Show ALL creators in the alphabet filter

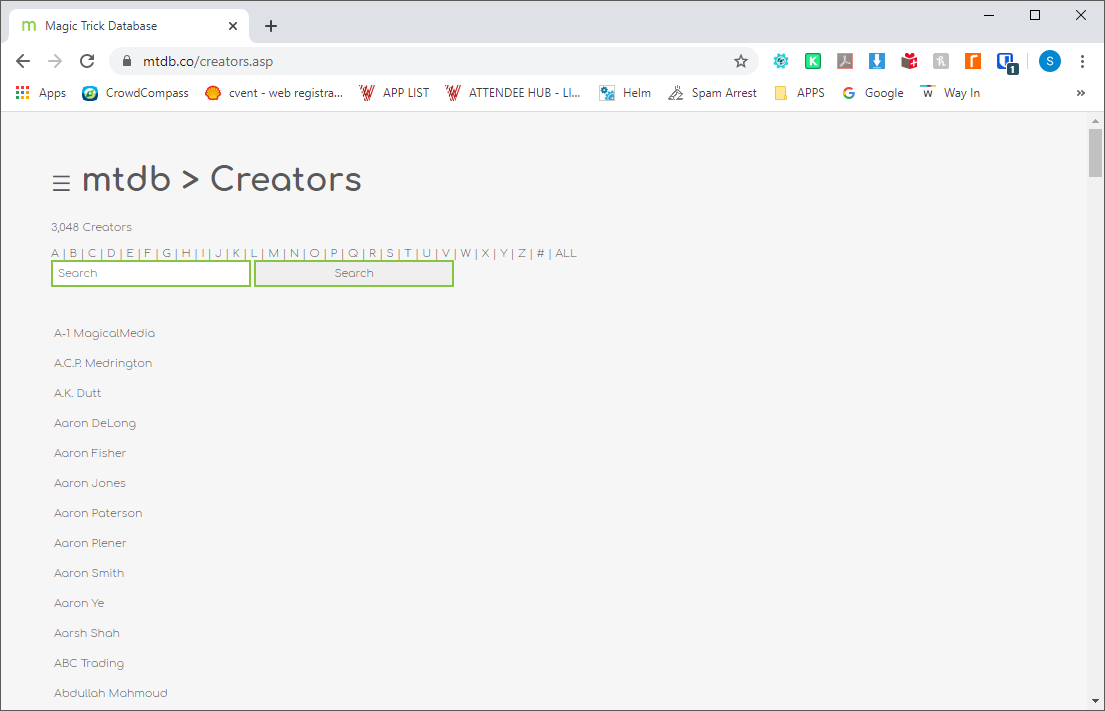566,253
